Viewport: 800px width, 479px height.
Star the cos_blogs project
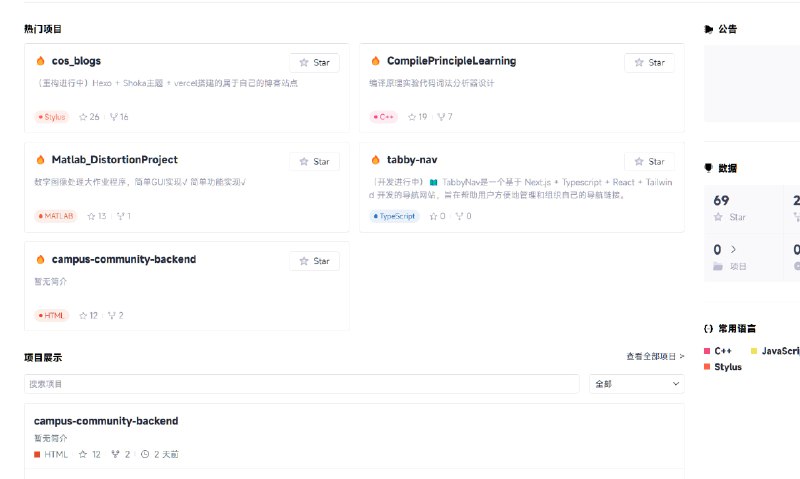(x=314, y=62)
